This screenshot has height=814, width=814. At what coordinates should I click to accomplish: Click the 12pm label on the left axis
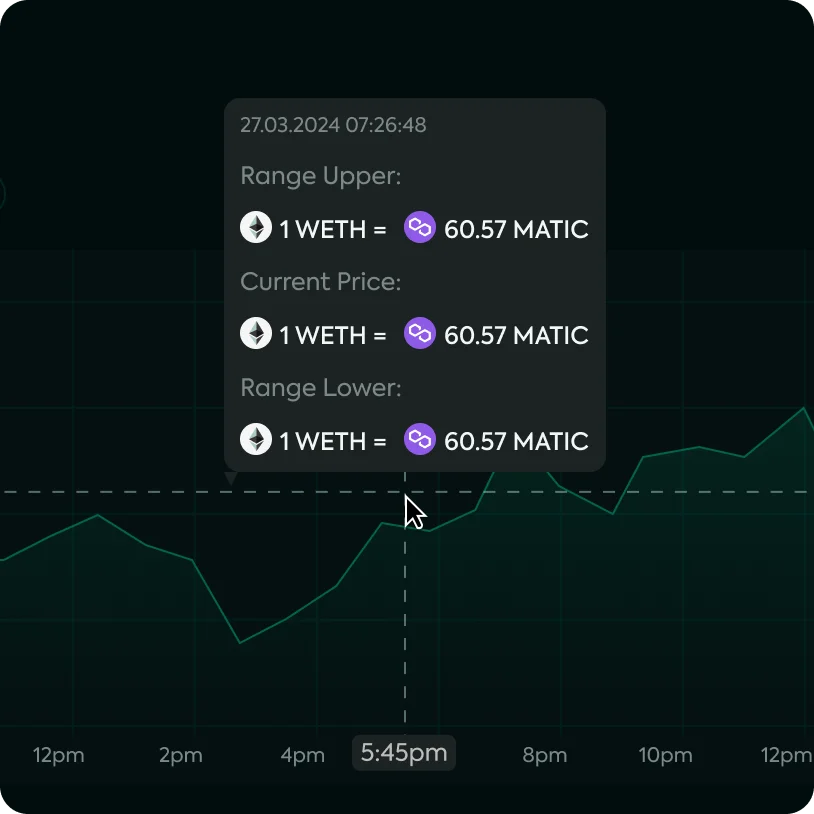tap(58, 755)
